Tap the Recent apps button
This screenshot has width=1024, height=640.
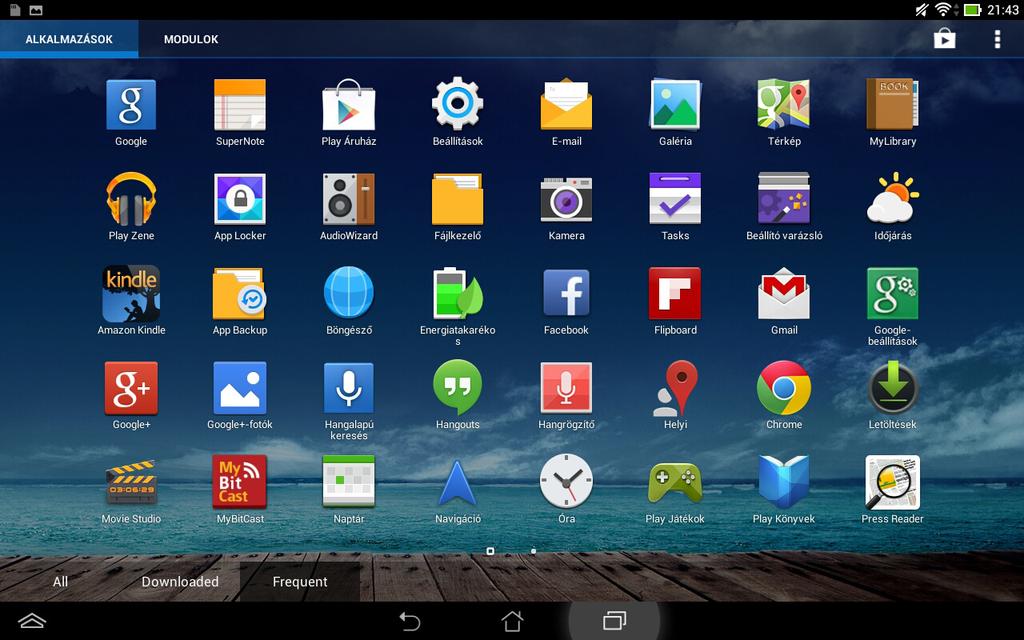615,621
